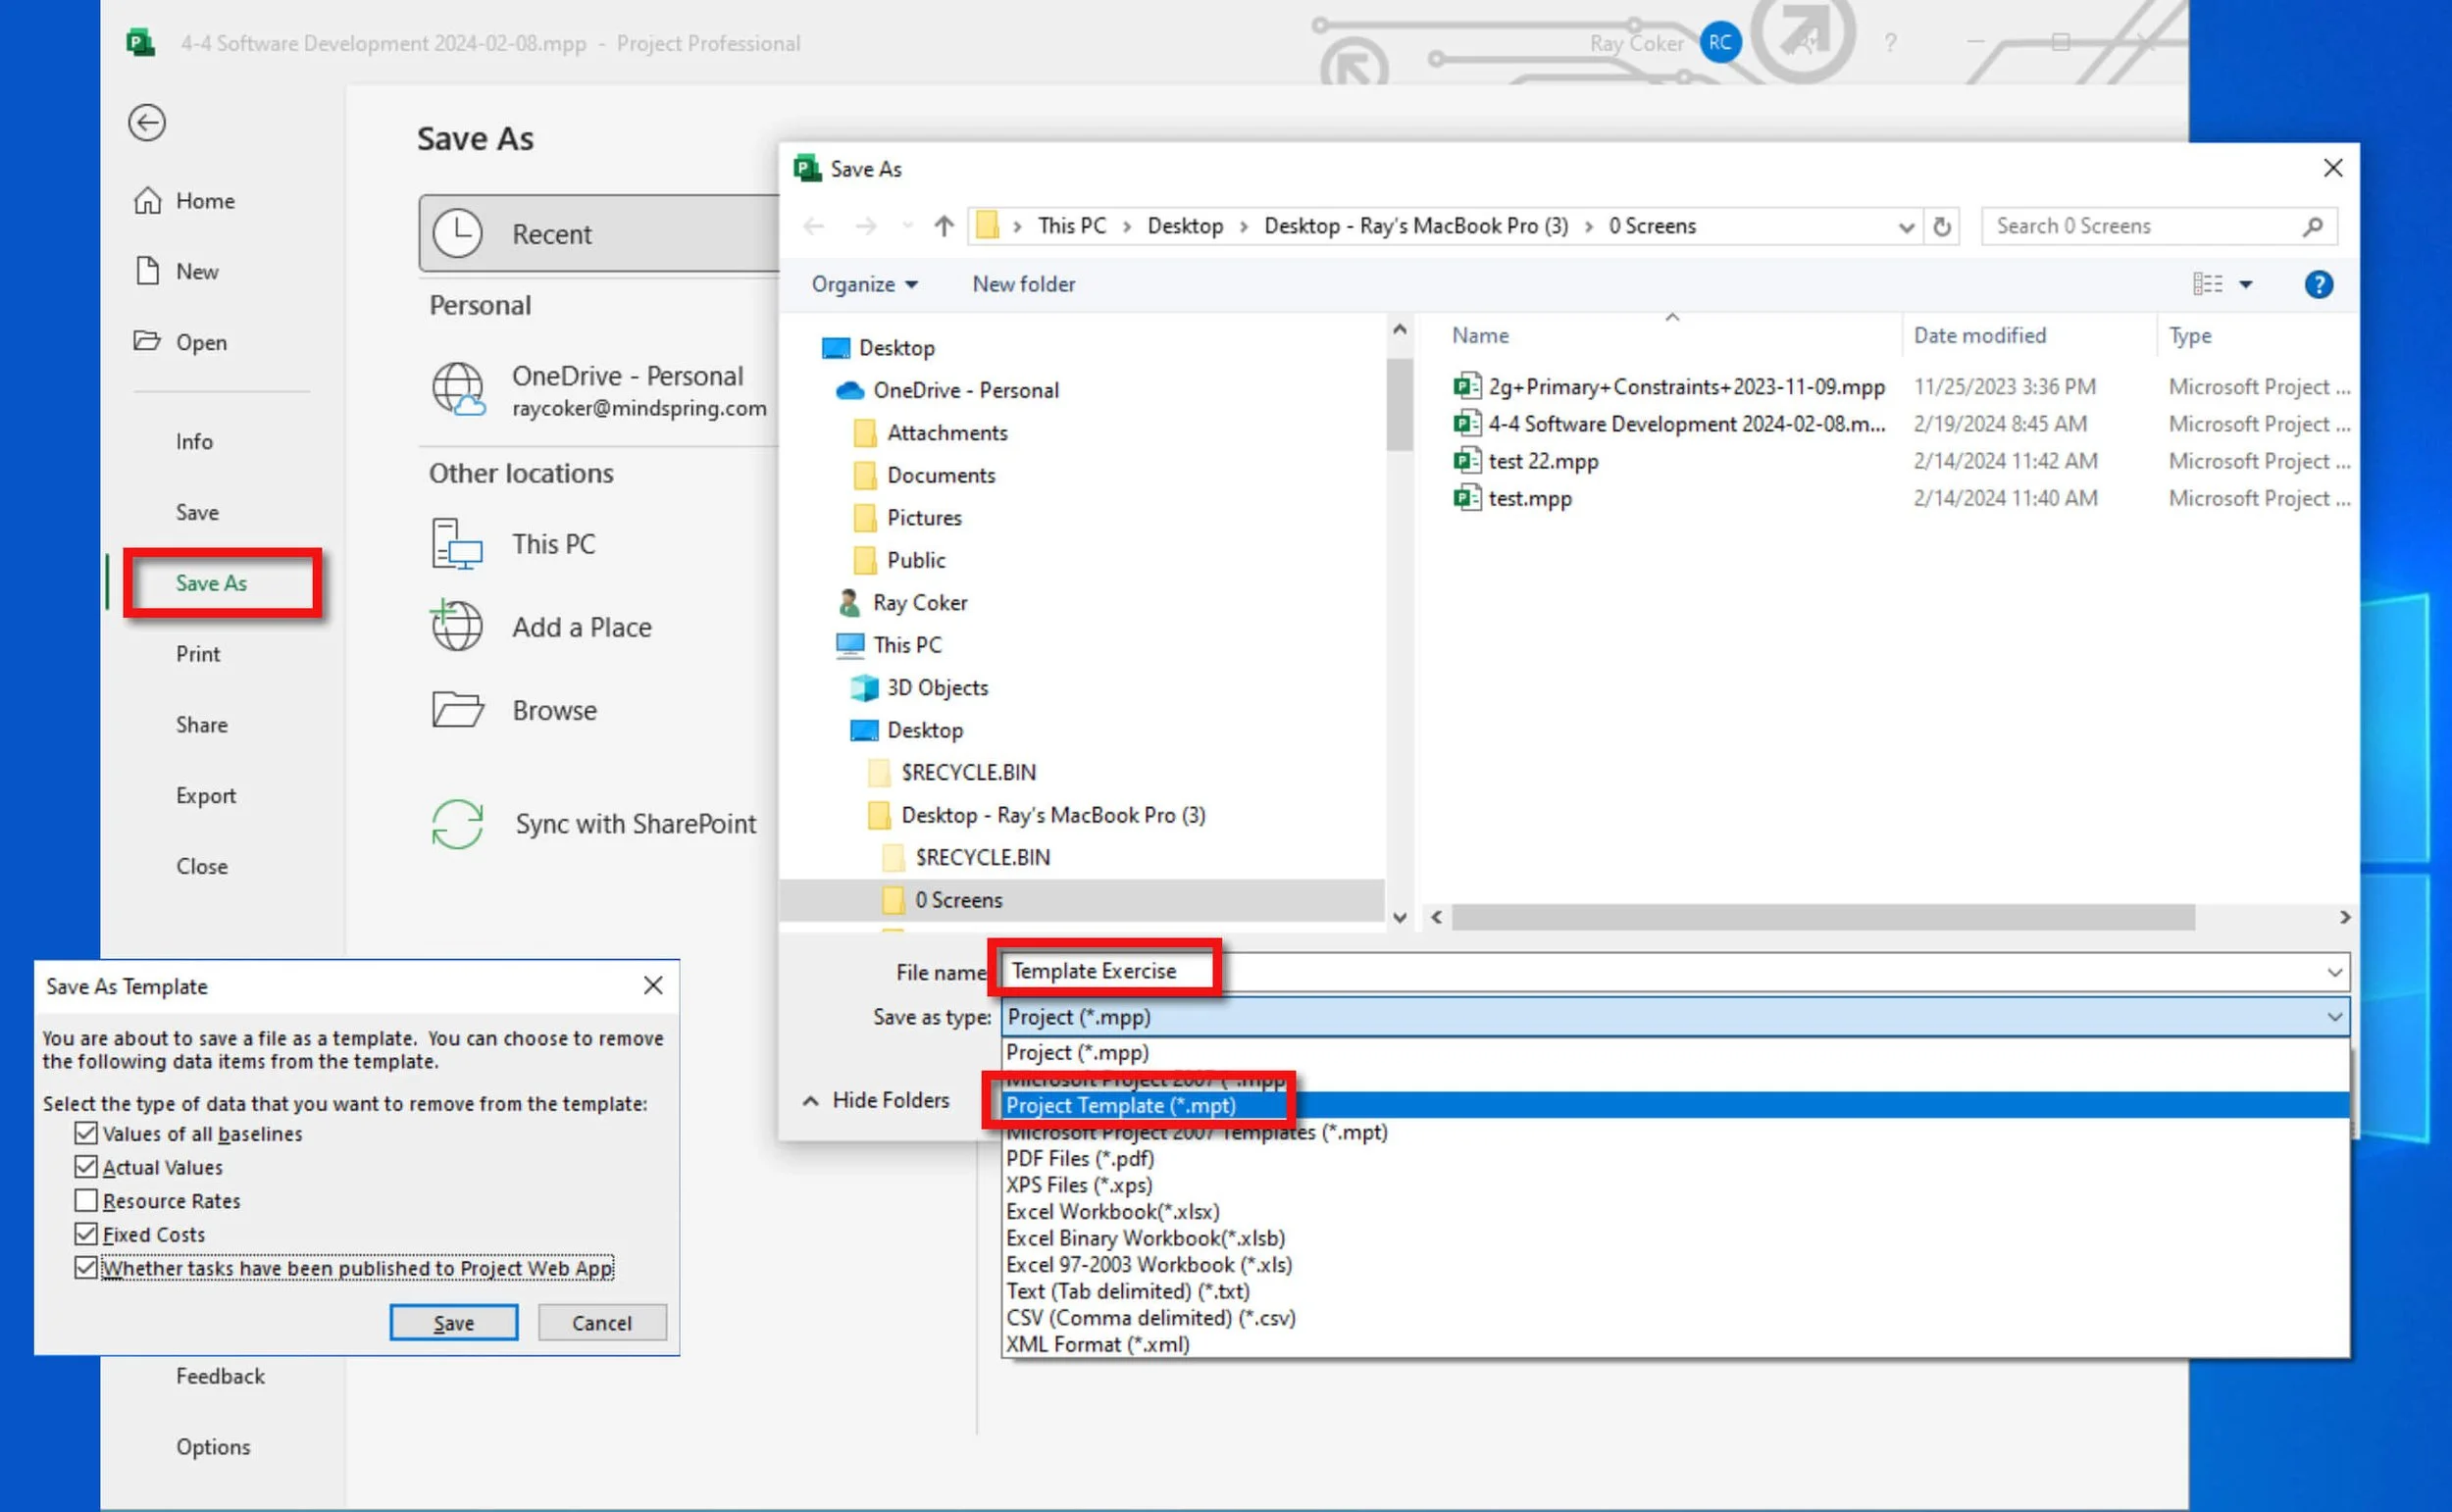This screenshot has width=2452, height=1512.
Task: Collapse folders with Hide Folders
Action: coord(876,1100)
